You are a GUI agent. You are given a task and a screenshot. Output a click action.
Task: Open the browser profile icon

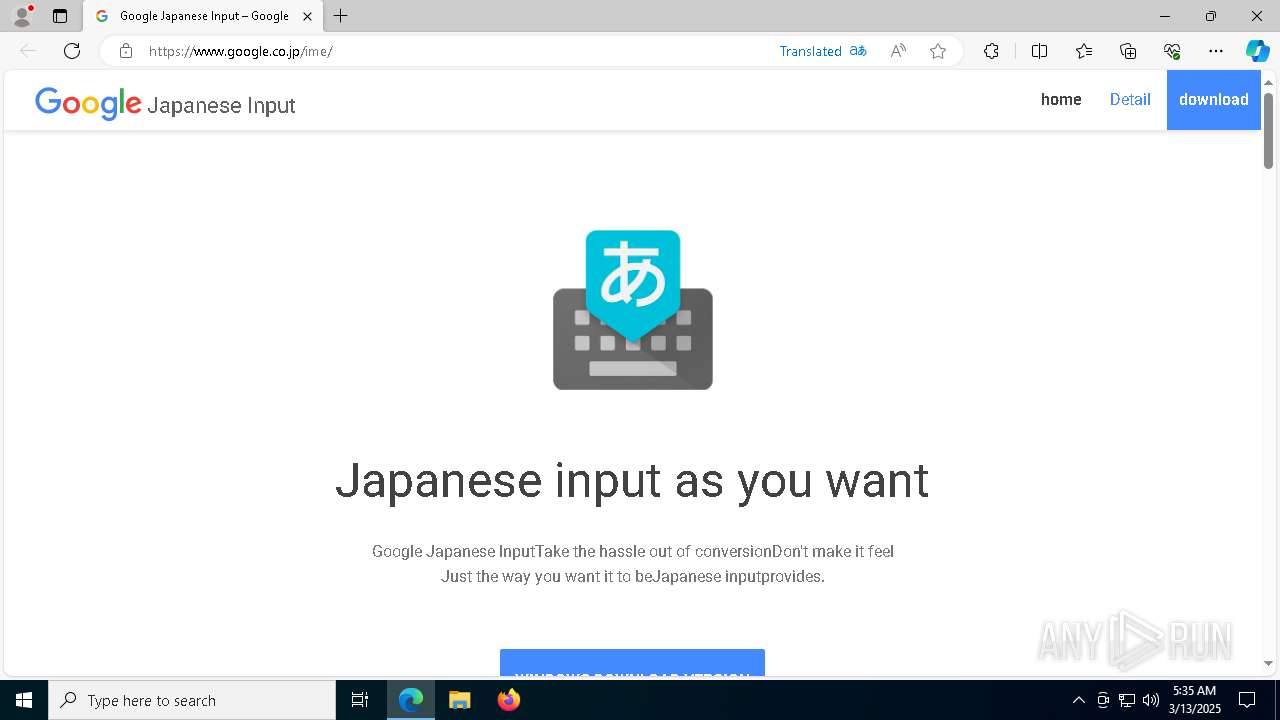coord(21,16)
